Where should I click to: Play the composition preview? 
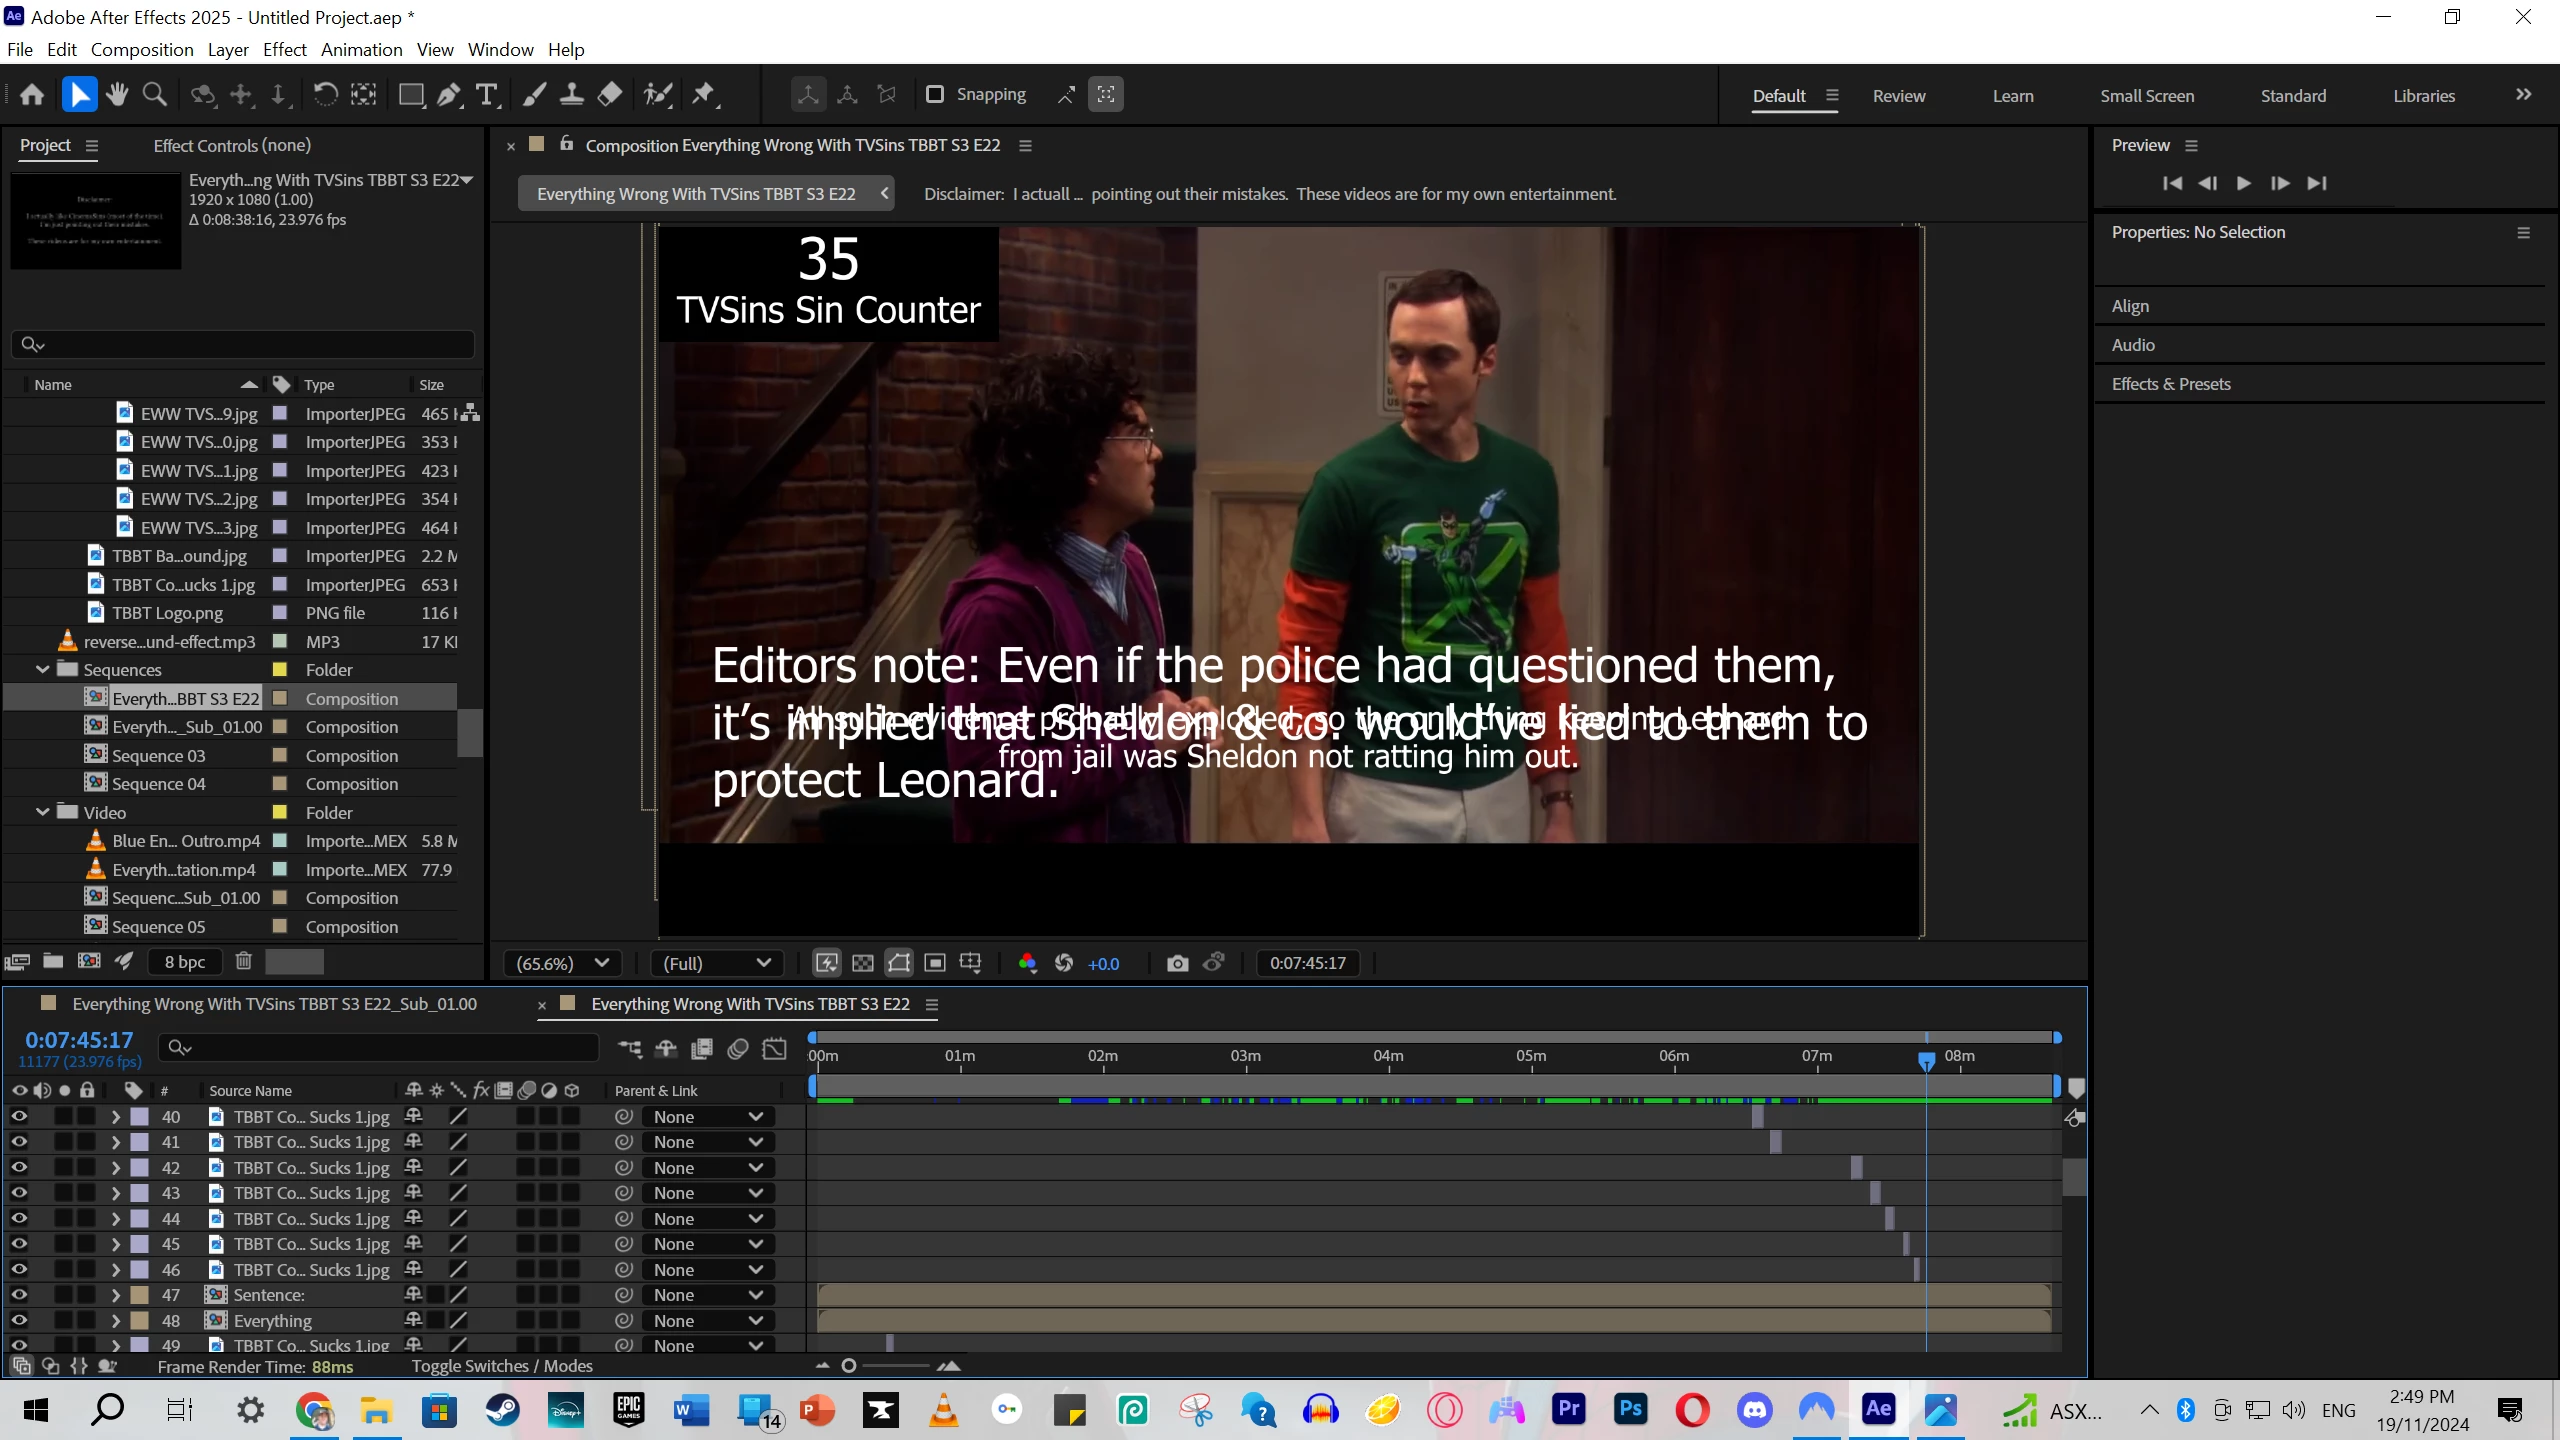pyautogui.click(x=2243, y=183)
